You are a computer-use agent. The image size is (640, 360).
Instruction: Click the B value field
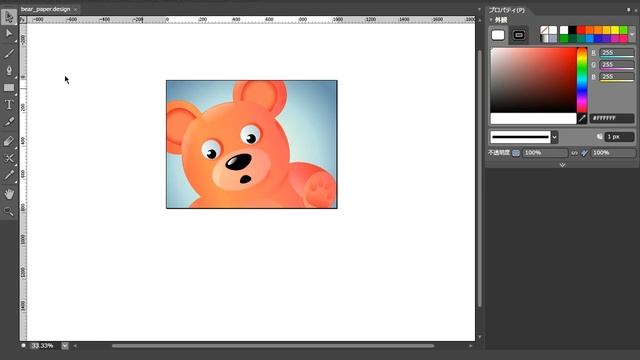pos(616,77)
